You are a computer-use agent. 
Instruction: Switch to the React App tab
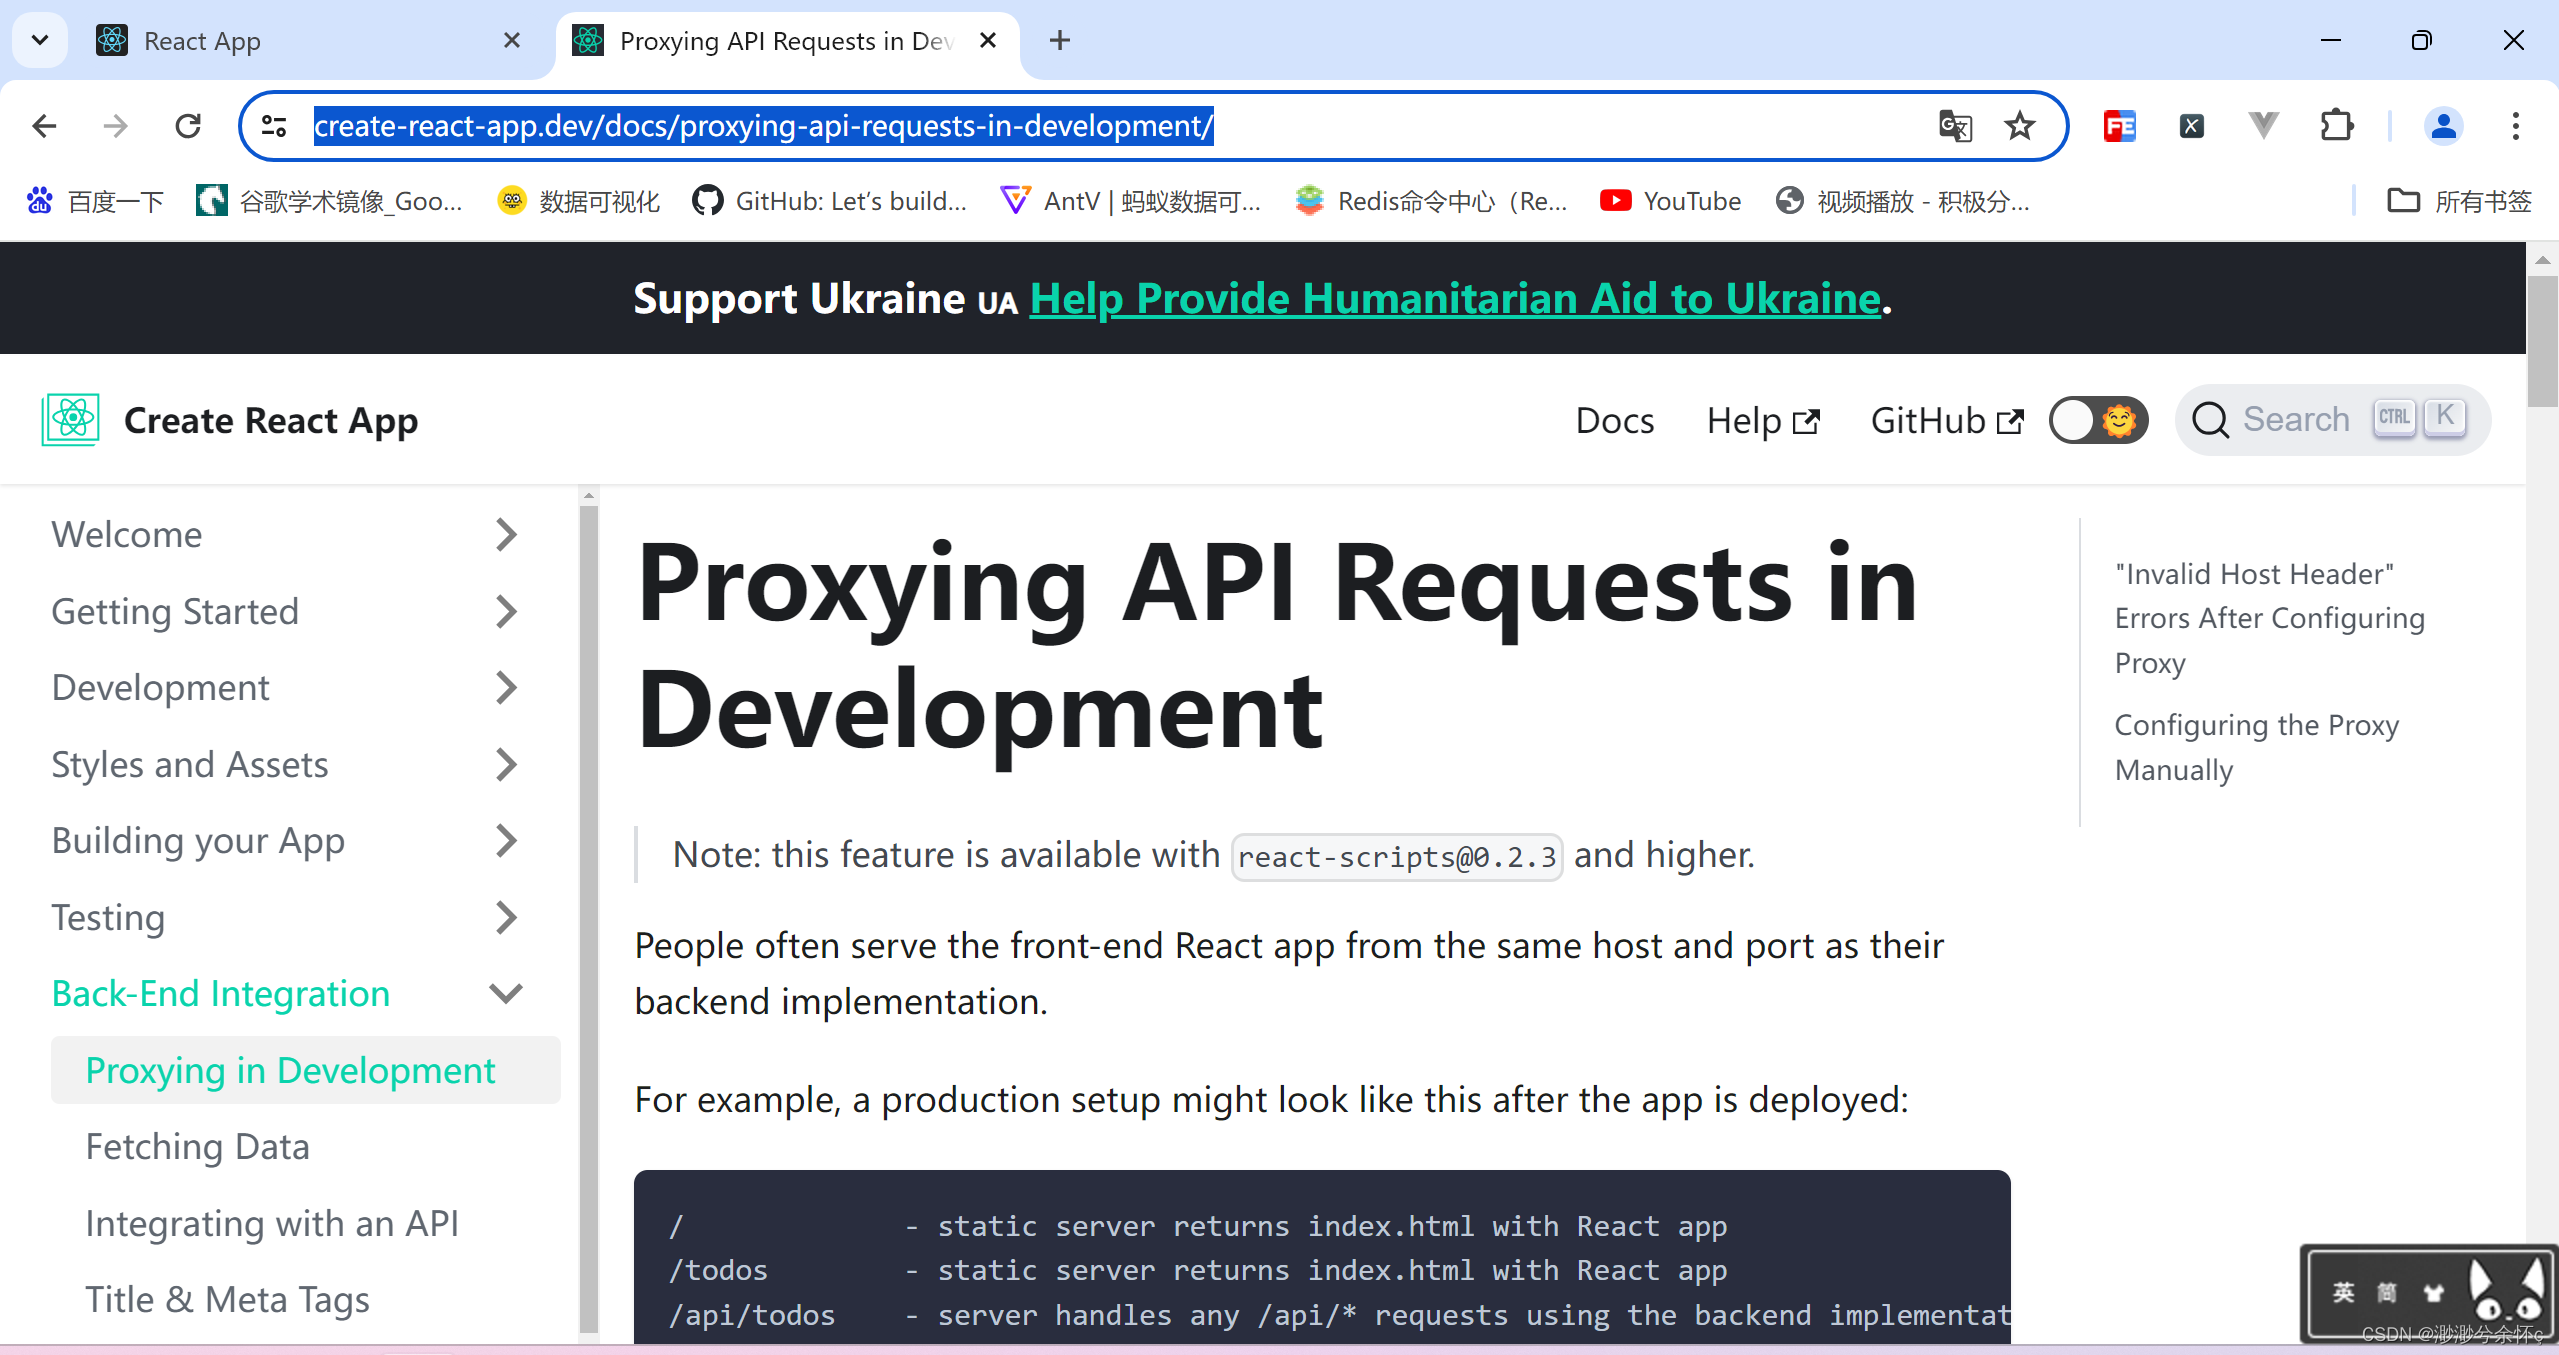point(300,40)
